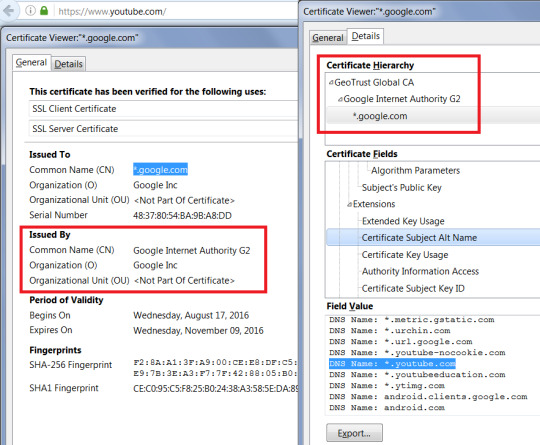Open Details tab in left certificate viewer
Viewport: 540px width, 445px height.
pyautogui.click(x=69, y=64)
